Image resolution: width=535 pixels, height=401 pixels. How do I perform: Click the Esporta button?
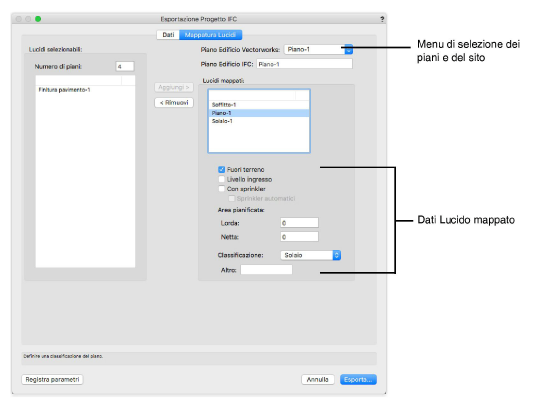pos(358,379)
